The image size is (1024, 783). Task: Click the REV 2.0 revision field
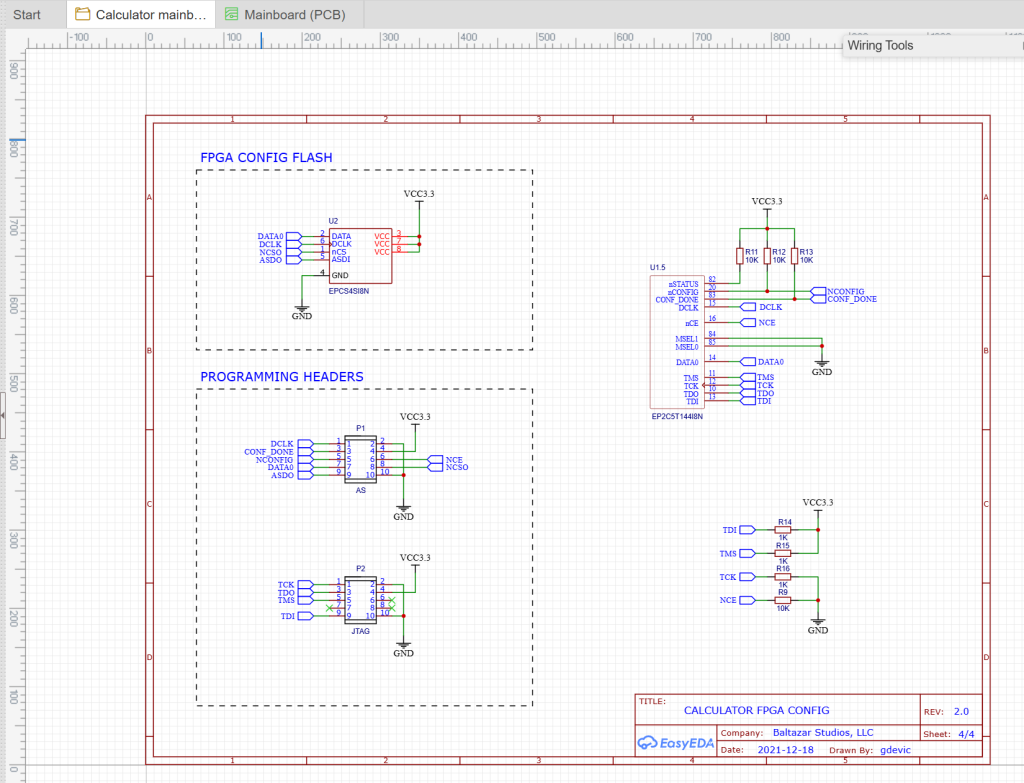(954, 710)
